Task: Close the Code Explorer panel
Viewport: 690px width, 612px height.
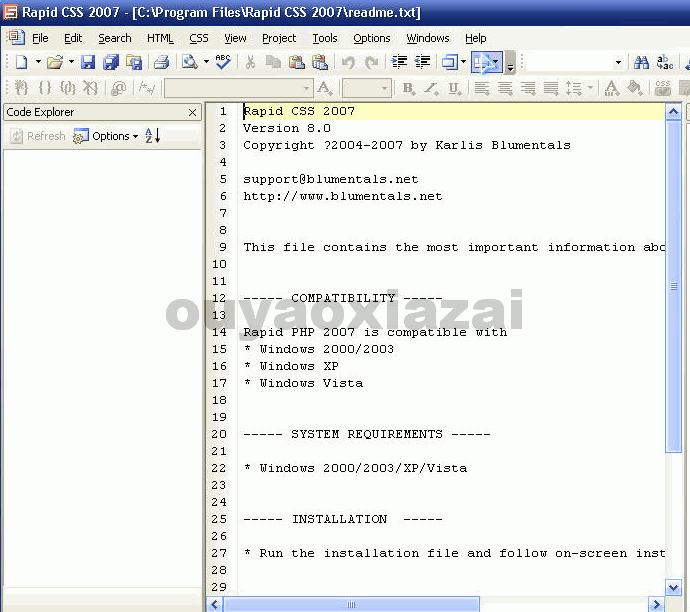Action: click(192, 113)
